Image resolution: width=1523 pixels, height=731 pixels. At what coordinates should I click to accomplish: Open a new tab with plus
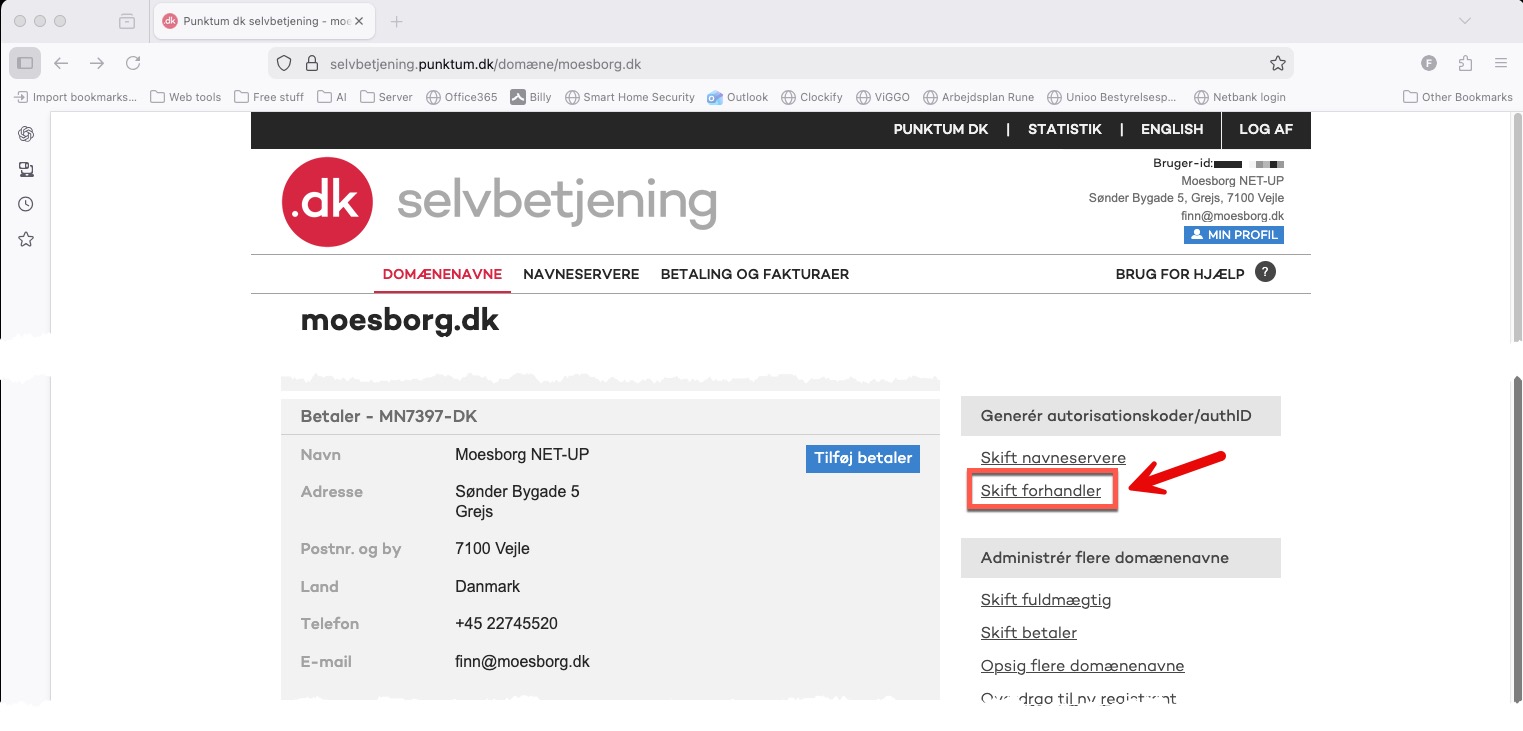tap(397, 21)
